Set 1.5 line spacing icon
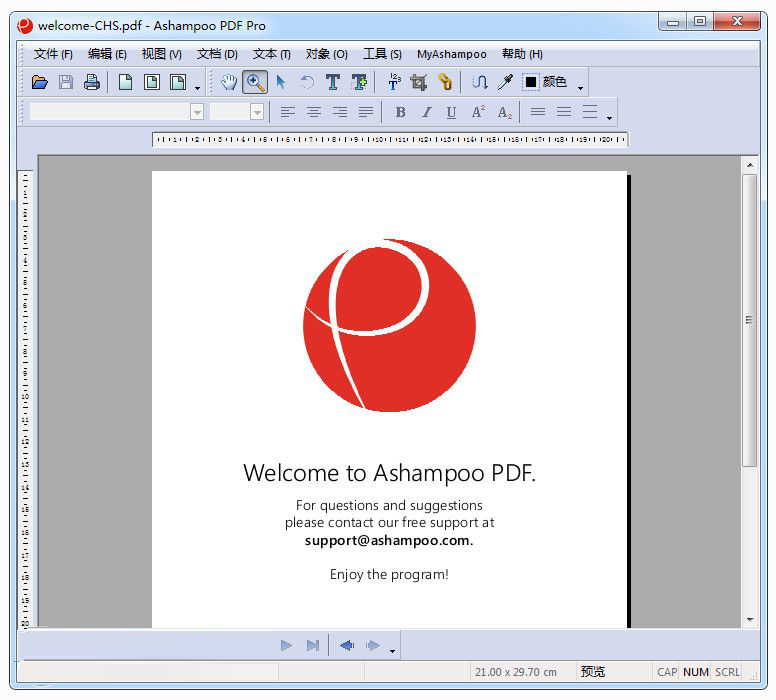The height and width of the screenshot is (700, 776). pyautogui.click(x=564, y=112)
